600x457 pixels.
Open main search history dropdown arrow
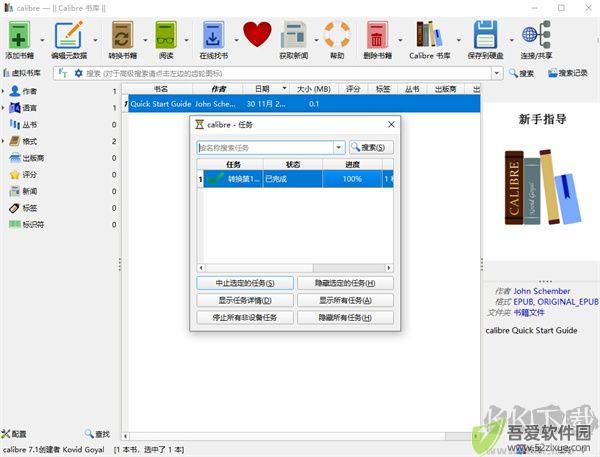click(x=497, y=73)
